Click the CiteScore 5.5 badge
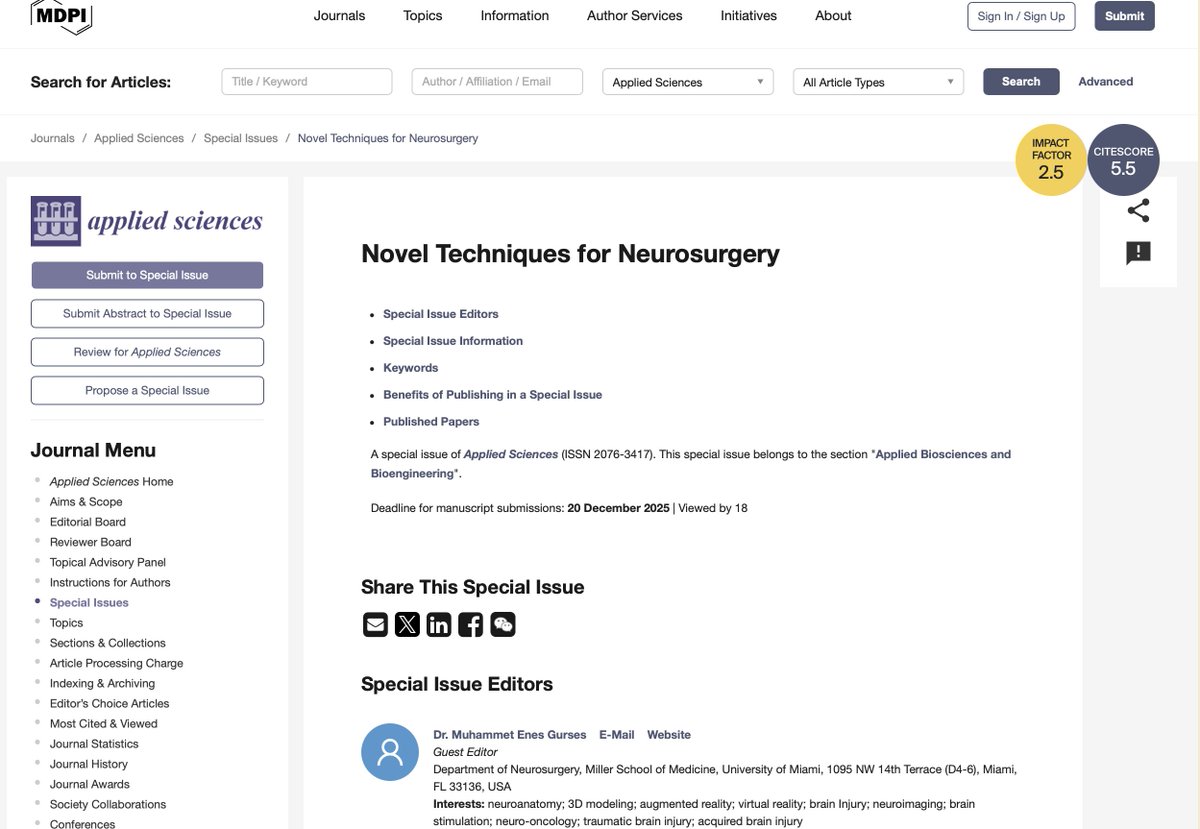 [1123, 160]
